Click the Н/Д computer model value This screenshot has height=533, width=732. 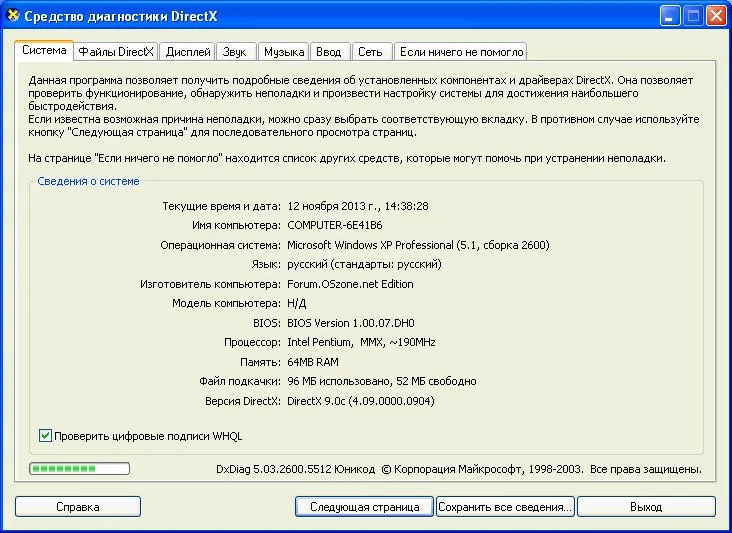(296, 303)
